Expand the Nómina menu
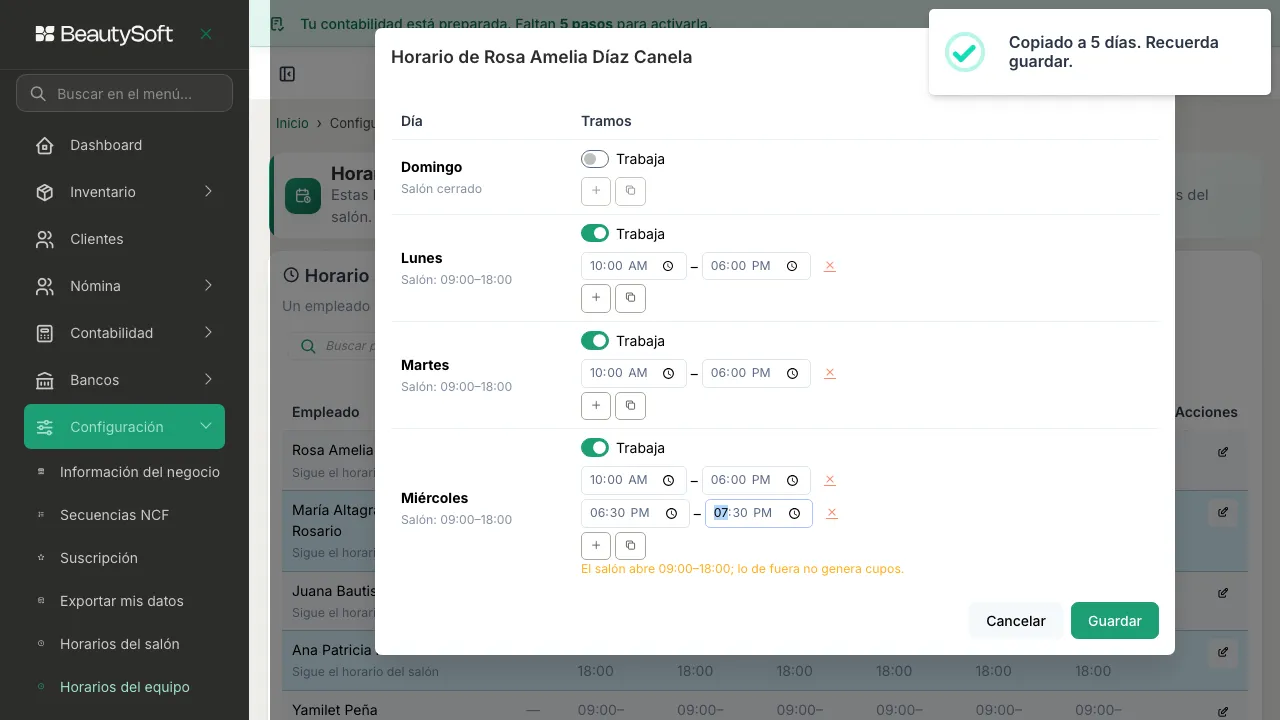The width and height of the screenshot is (1280, 720). point(124,286)
